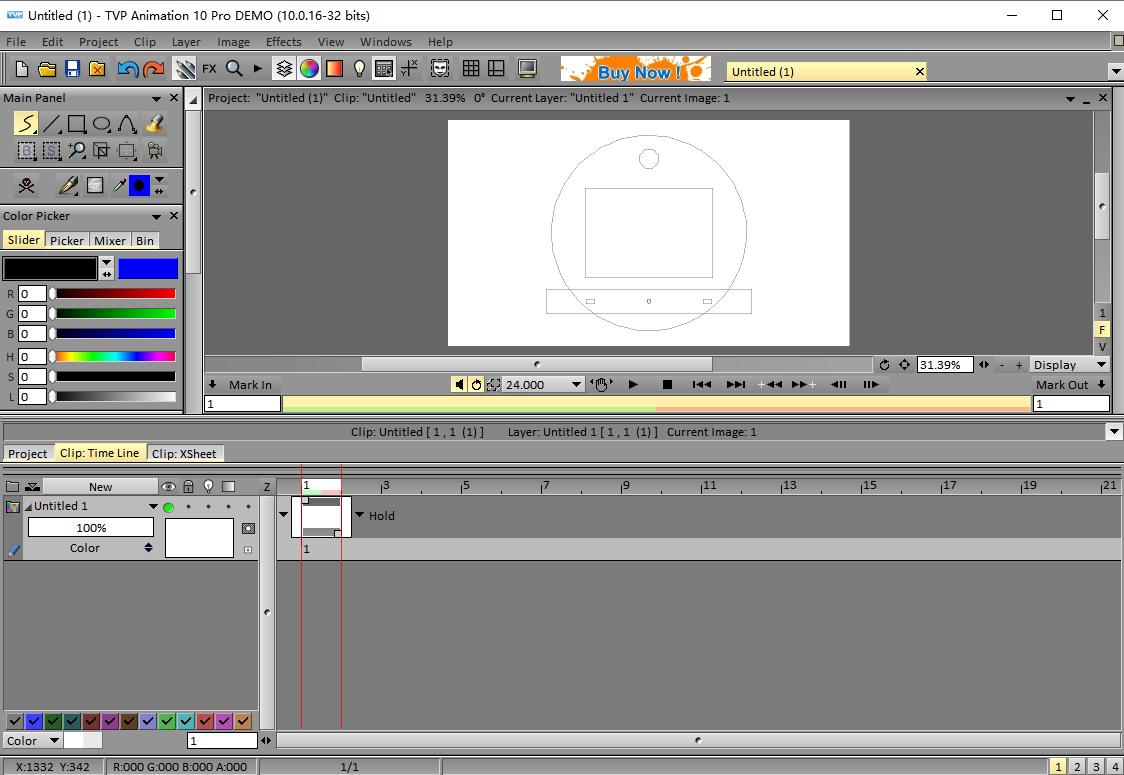This screenshot has height=775, width=1124.
Task: Click the light bulb light table icon
Action: [359, 69]
